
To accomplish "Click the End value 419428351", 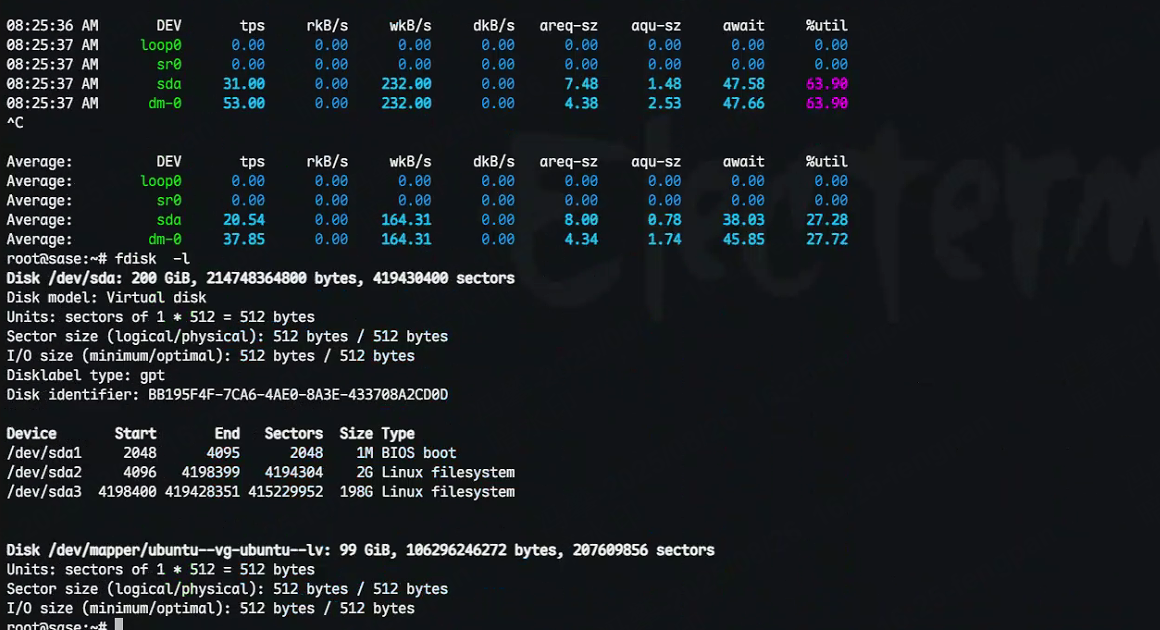I will tap(203, 492).
